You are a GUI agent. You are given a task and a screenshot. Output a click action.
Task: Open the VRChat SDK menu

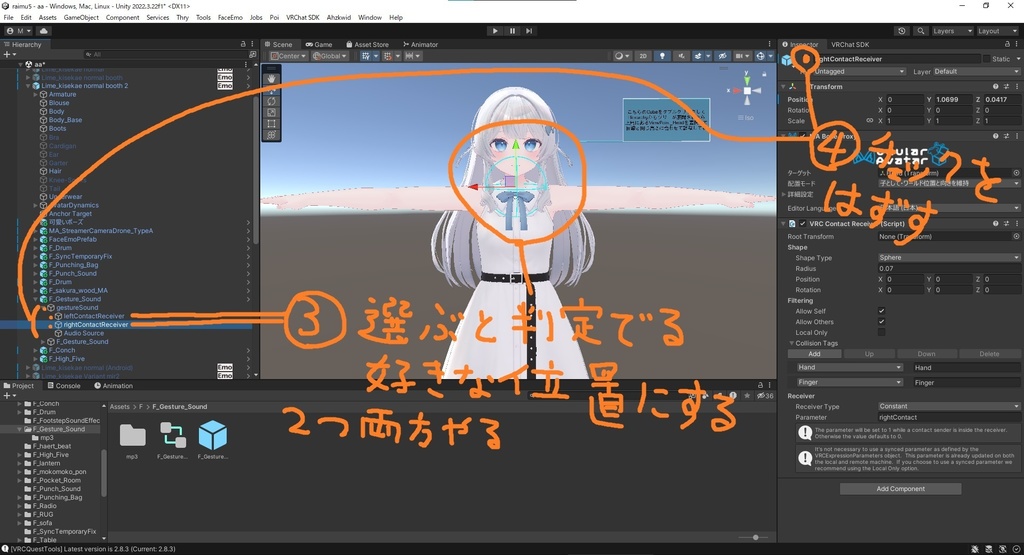pos(302,18)
